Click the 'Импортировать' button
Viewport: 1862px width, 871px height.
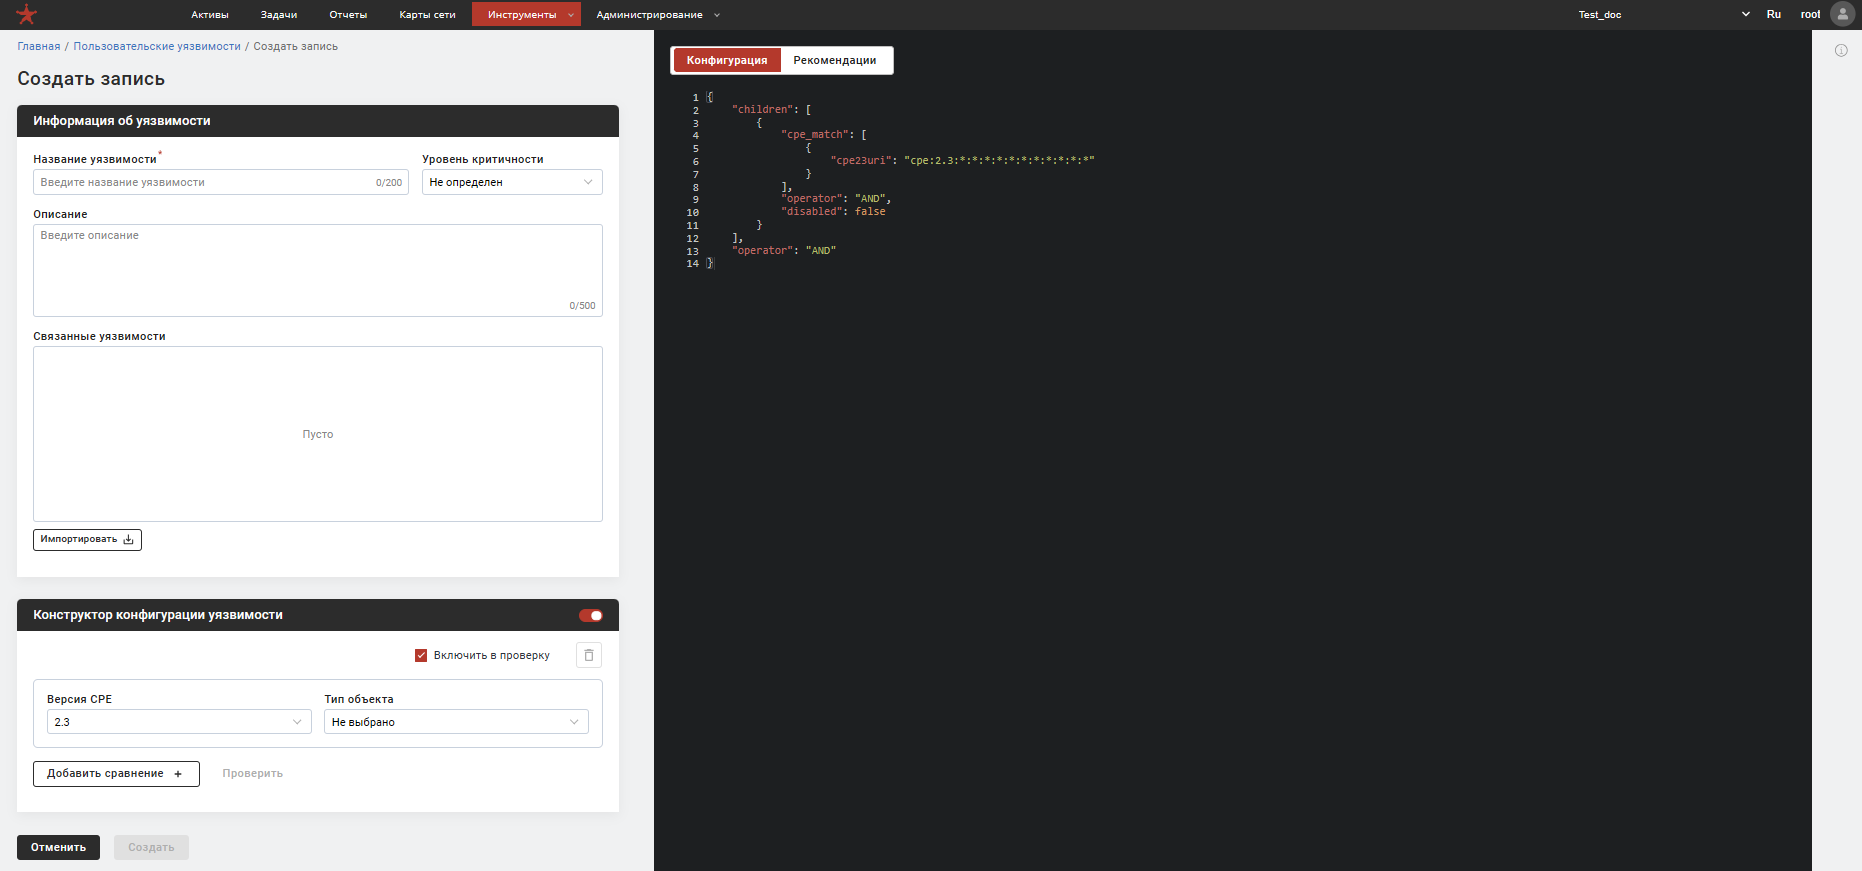(87, 540)
